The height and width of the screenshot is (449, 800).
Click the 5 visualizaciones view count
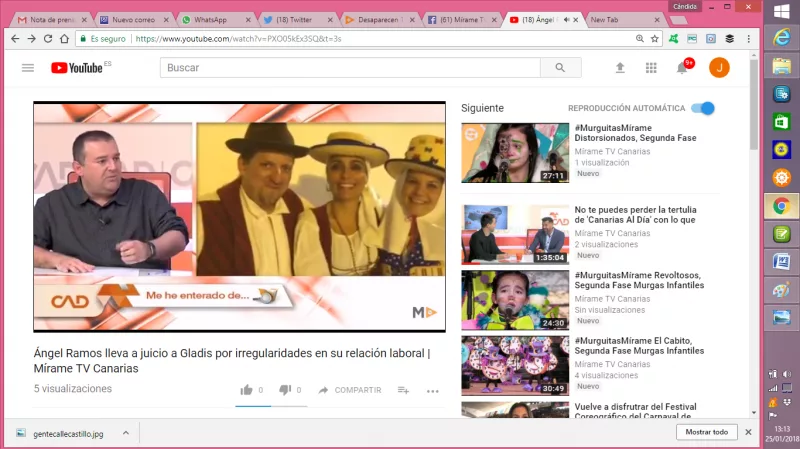click(73, 389)
